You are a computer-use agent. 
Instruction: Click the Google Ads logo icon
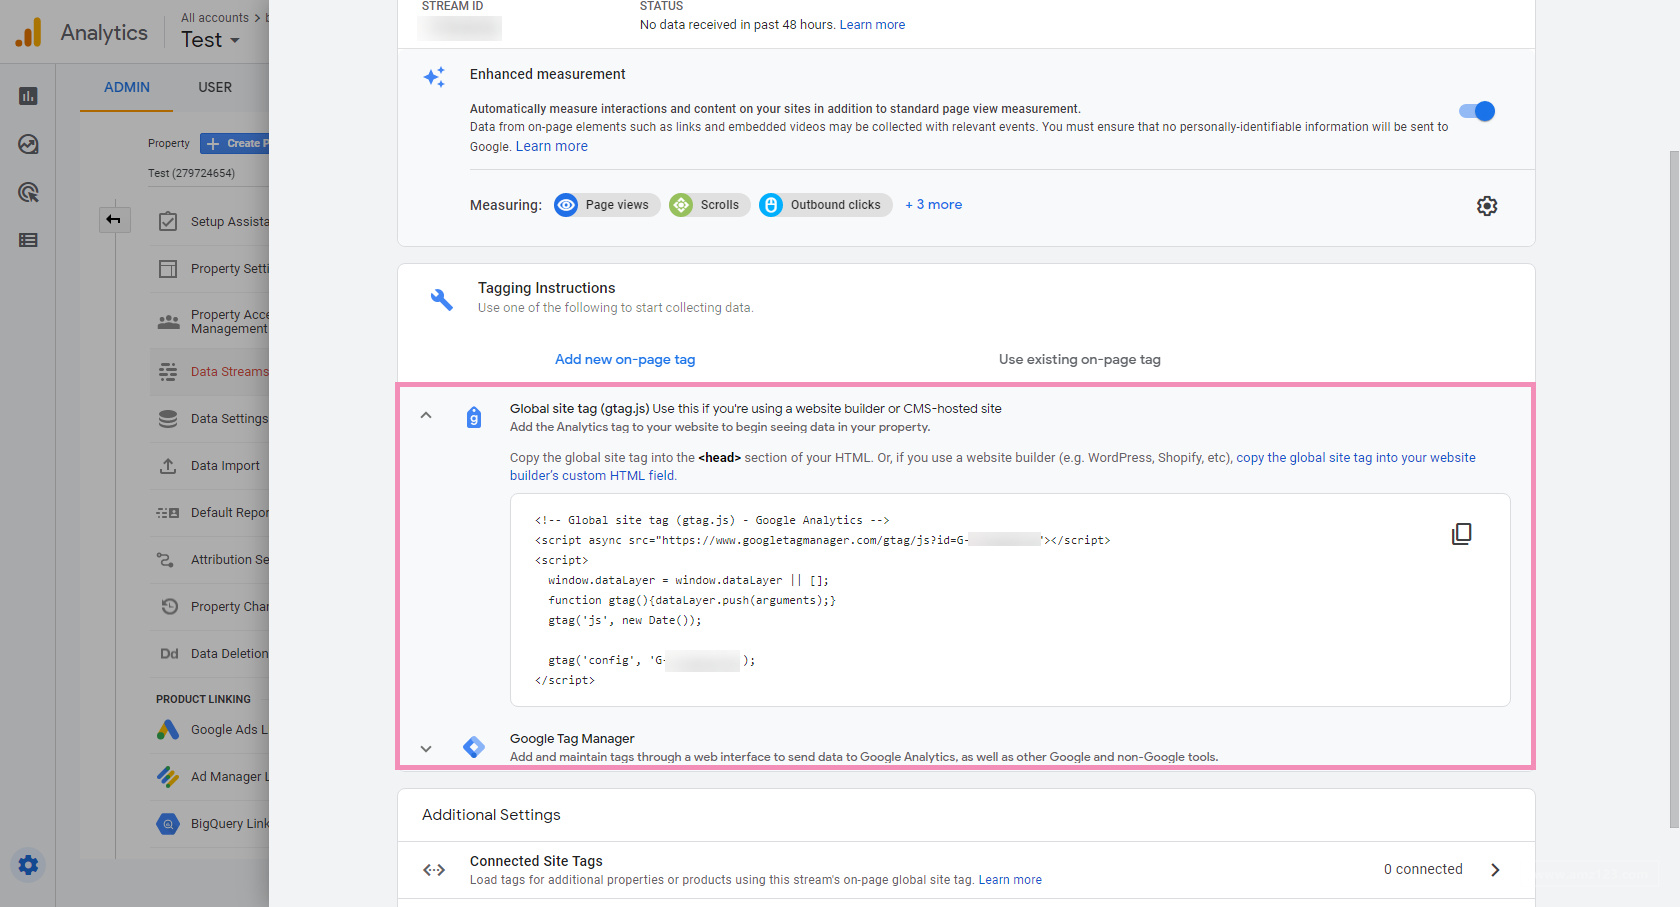pos(168,730)
